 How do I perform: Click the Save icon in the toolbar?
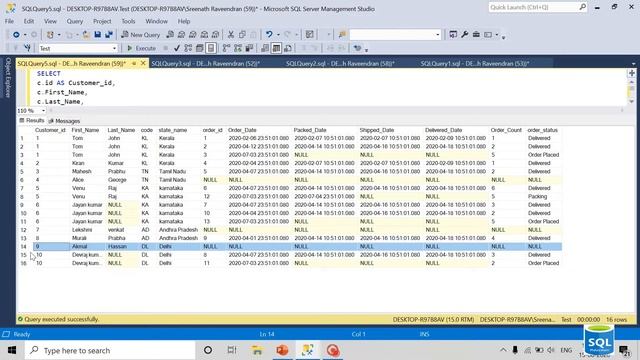98,35
